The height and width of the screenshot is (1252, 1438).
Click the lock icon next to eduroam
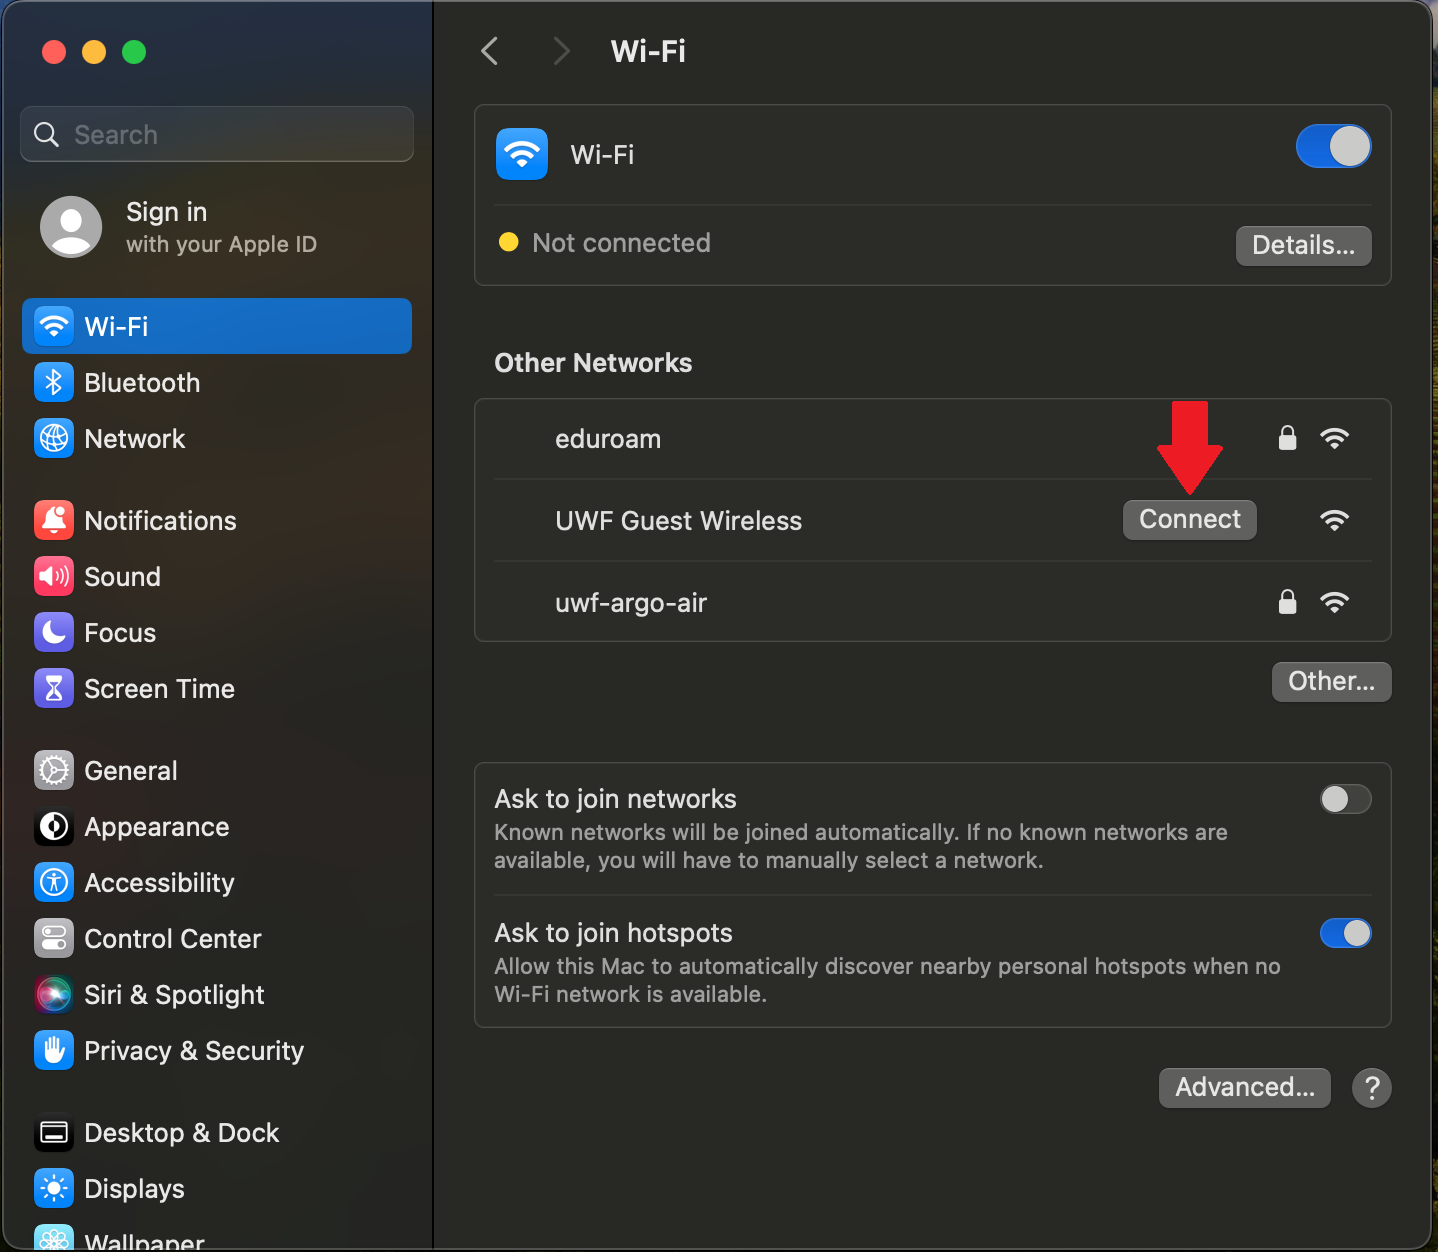(1288, 438)
